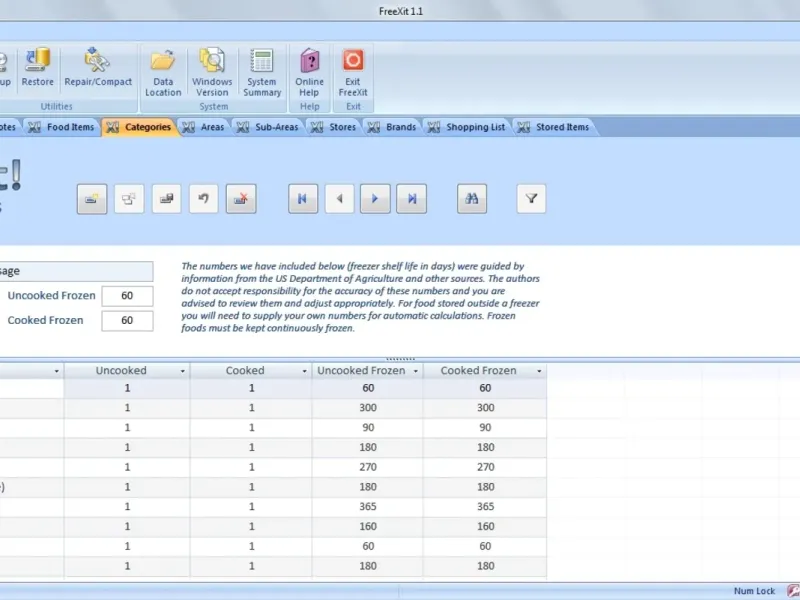Switch to the Stored Items tab
Viewport: 800px width, 600px height.
(554, 127)
